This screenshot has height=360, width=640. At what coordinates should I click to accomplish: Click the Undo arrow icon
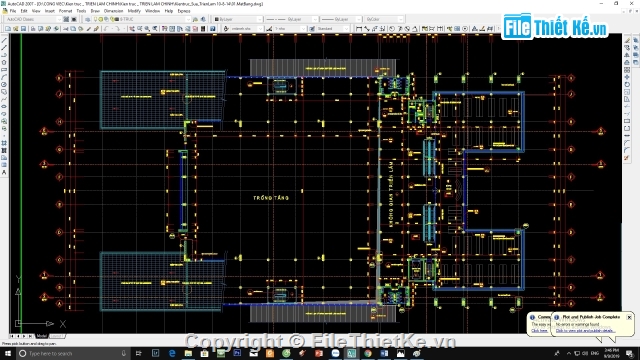coord(106,29)
